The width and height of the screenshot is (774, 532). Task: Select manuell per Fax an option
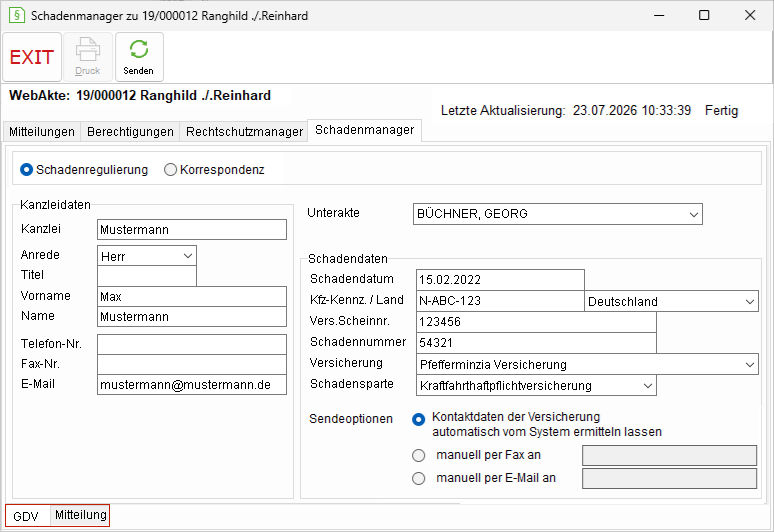coord(418,455)
